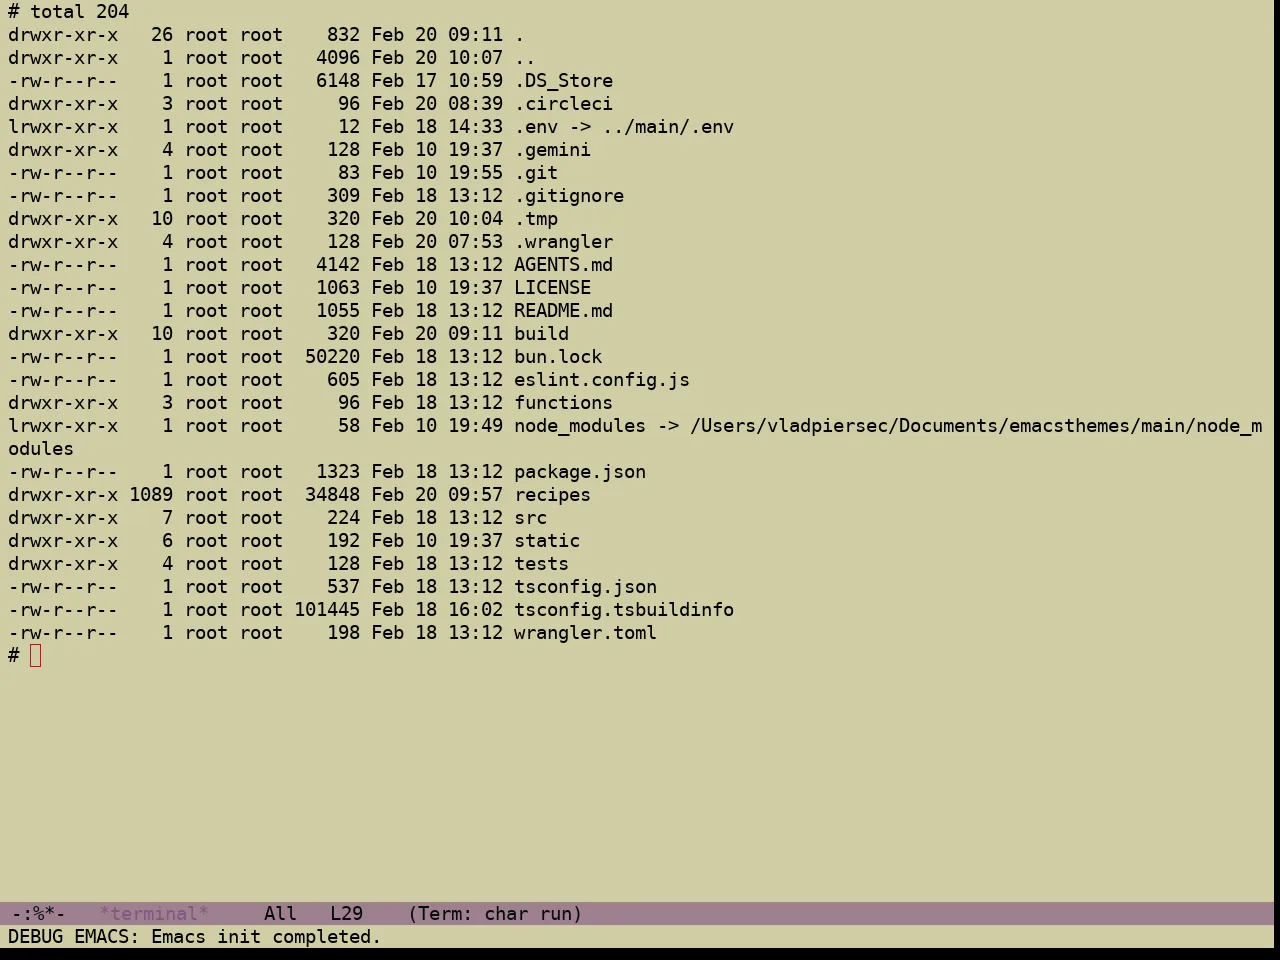Select the package.json file name

(580, 472)
